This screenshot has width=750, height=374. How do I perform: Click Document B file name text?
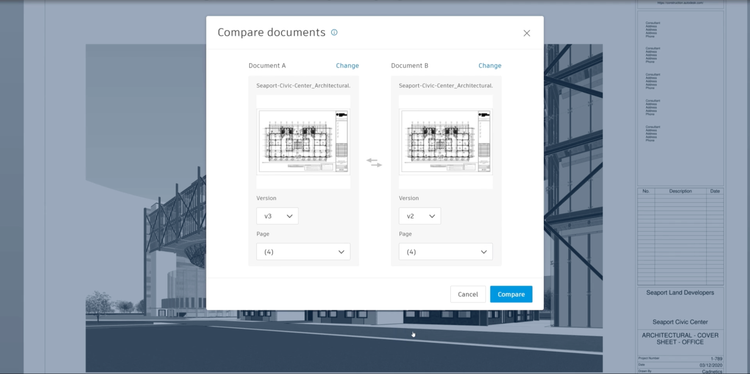coord(446,86)
